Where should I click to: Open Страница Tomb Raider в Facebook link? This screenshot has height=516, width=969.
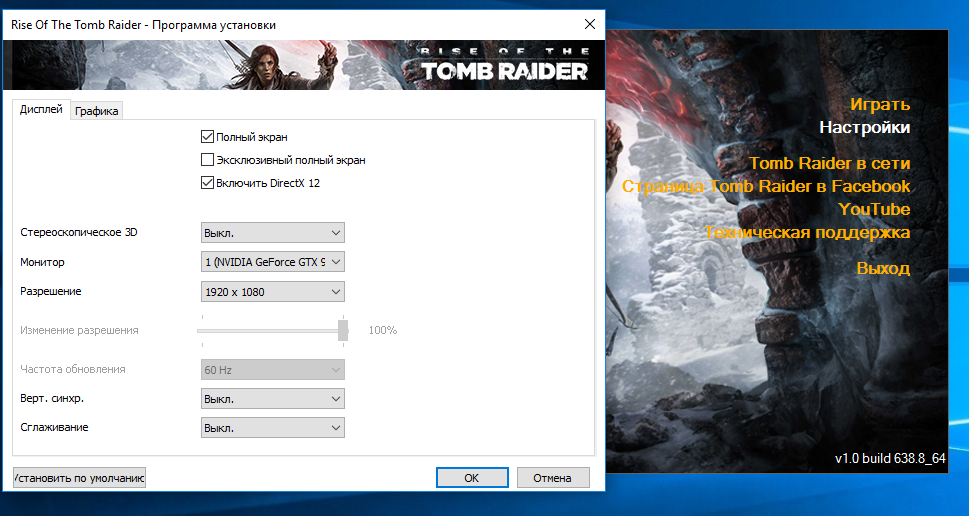pos(766,186)
